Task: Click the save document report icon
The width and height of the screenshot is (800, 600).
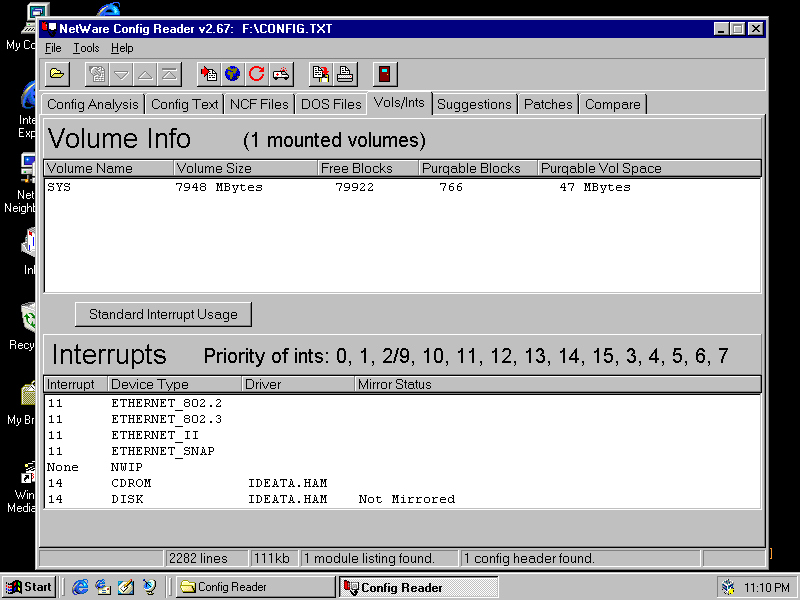Action: (321, 74)
